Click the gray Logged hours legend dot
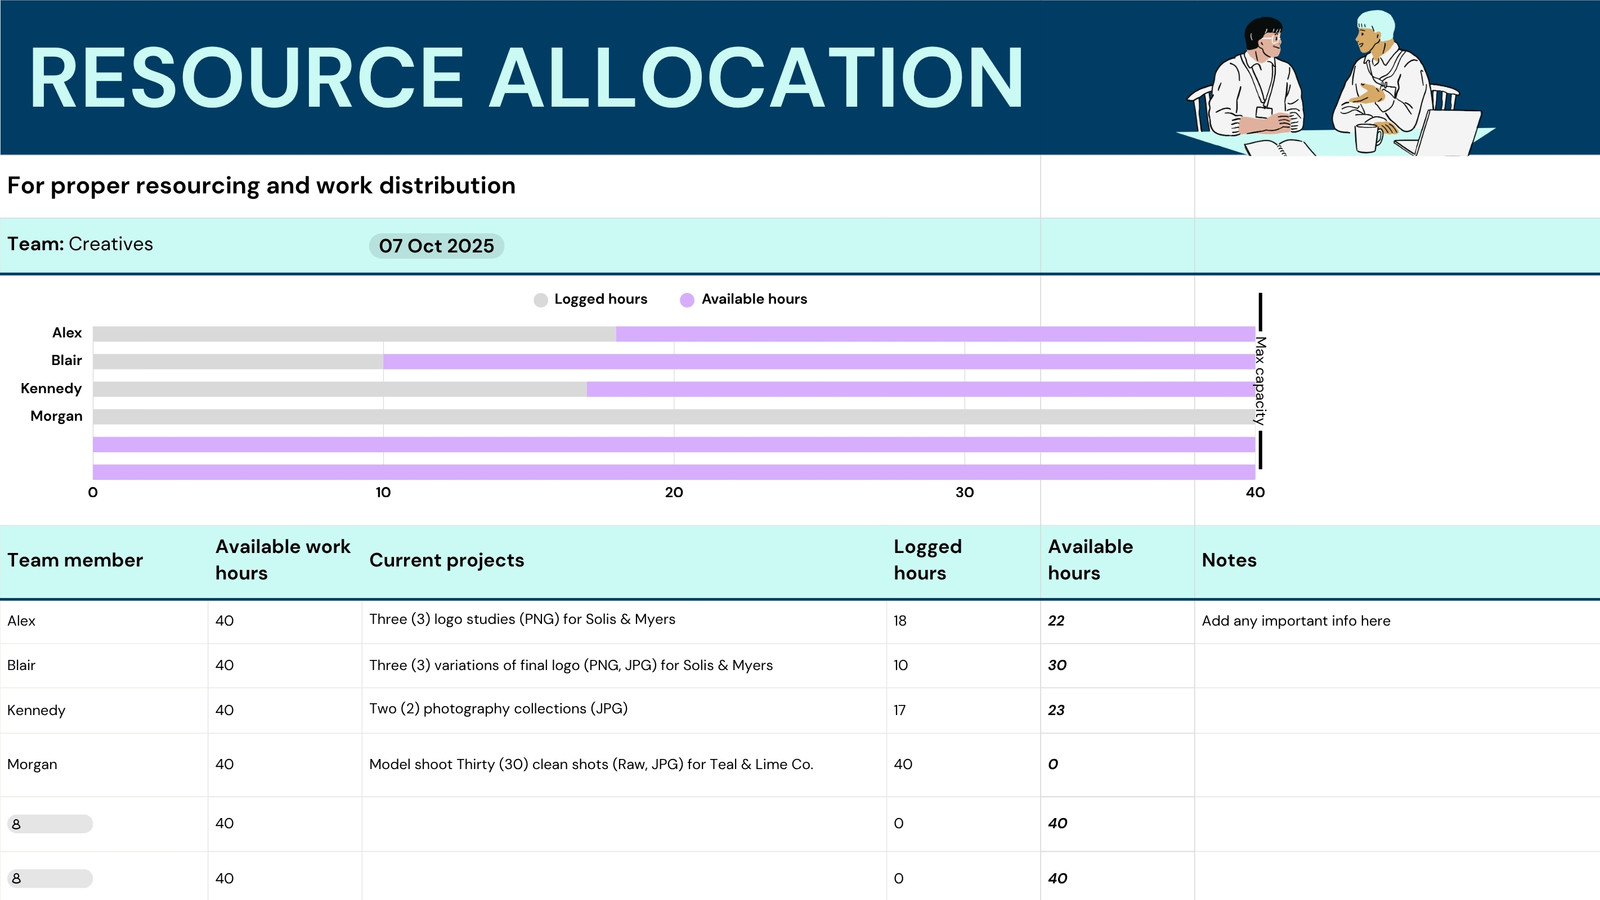Image resolution: width=1600 pixels, height=900 pixels. [541, 300]
